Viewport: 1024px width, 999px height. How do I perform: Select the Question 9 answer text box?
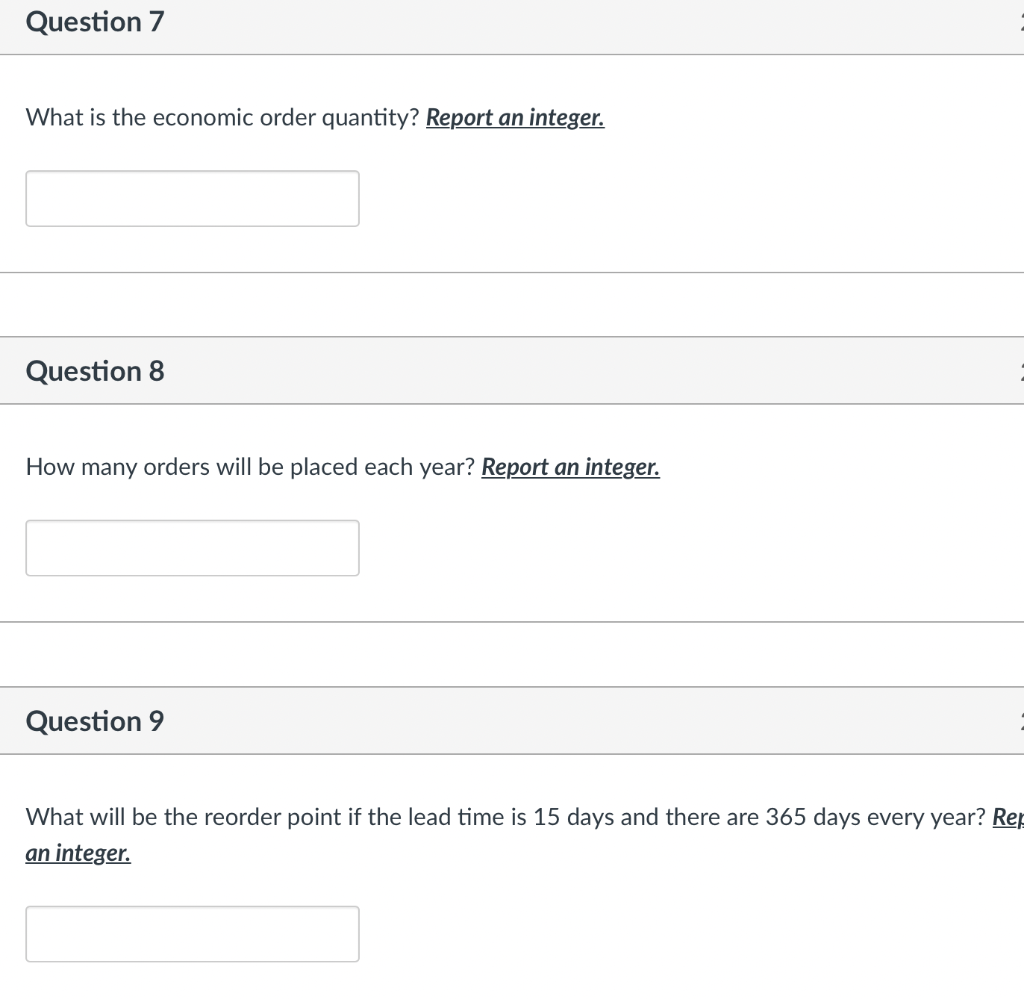(x=192, y=934)
